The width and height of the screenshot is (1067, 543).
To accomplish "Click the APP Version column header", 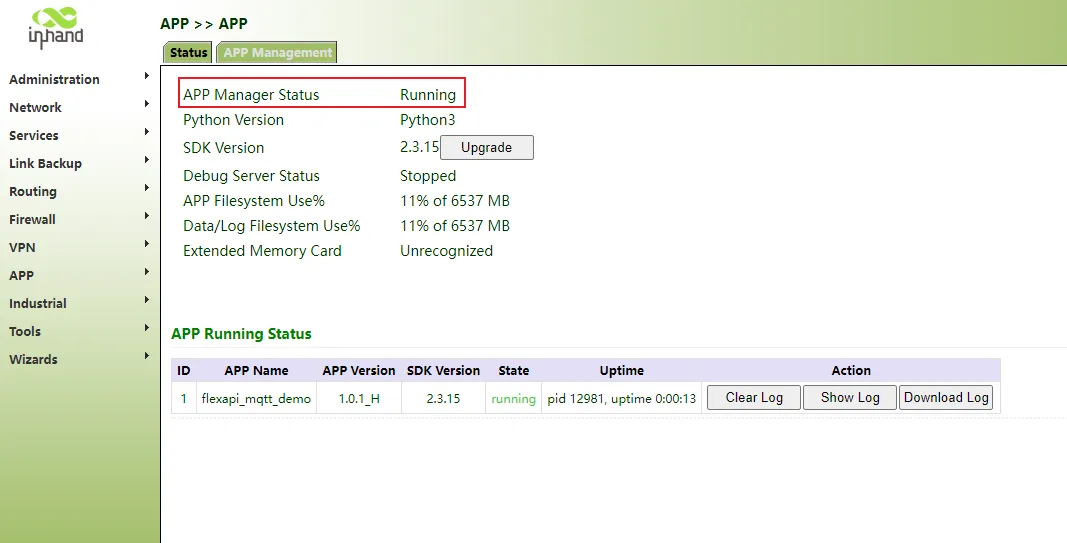I will point(359,371).
